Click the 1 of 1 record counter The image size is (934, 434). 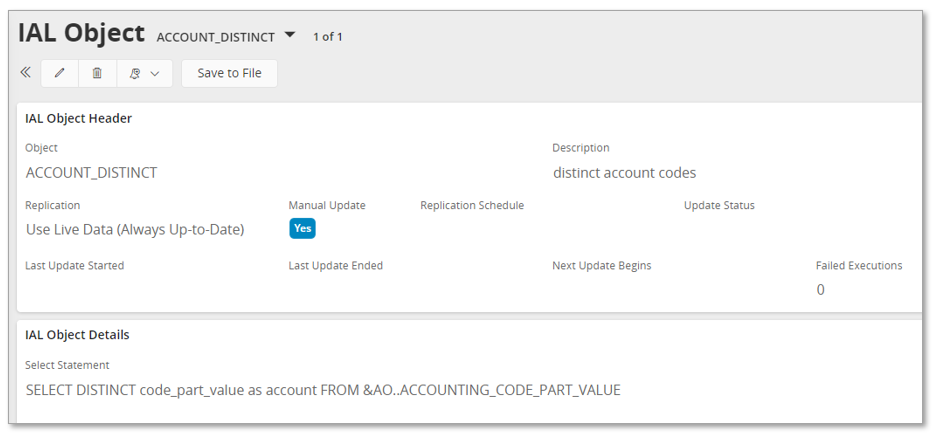click(328, 37)
